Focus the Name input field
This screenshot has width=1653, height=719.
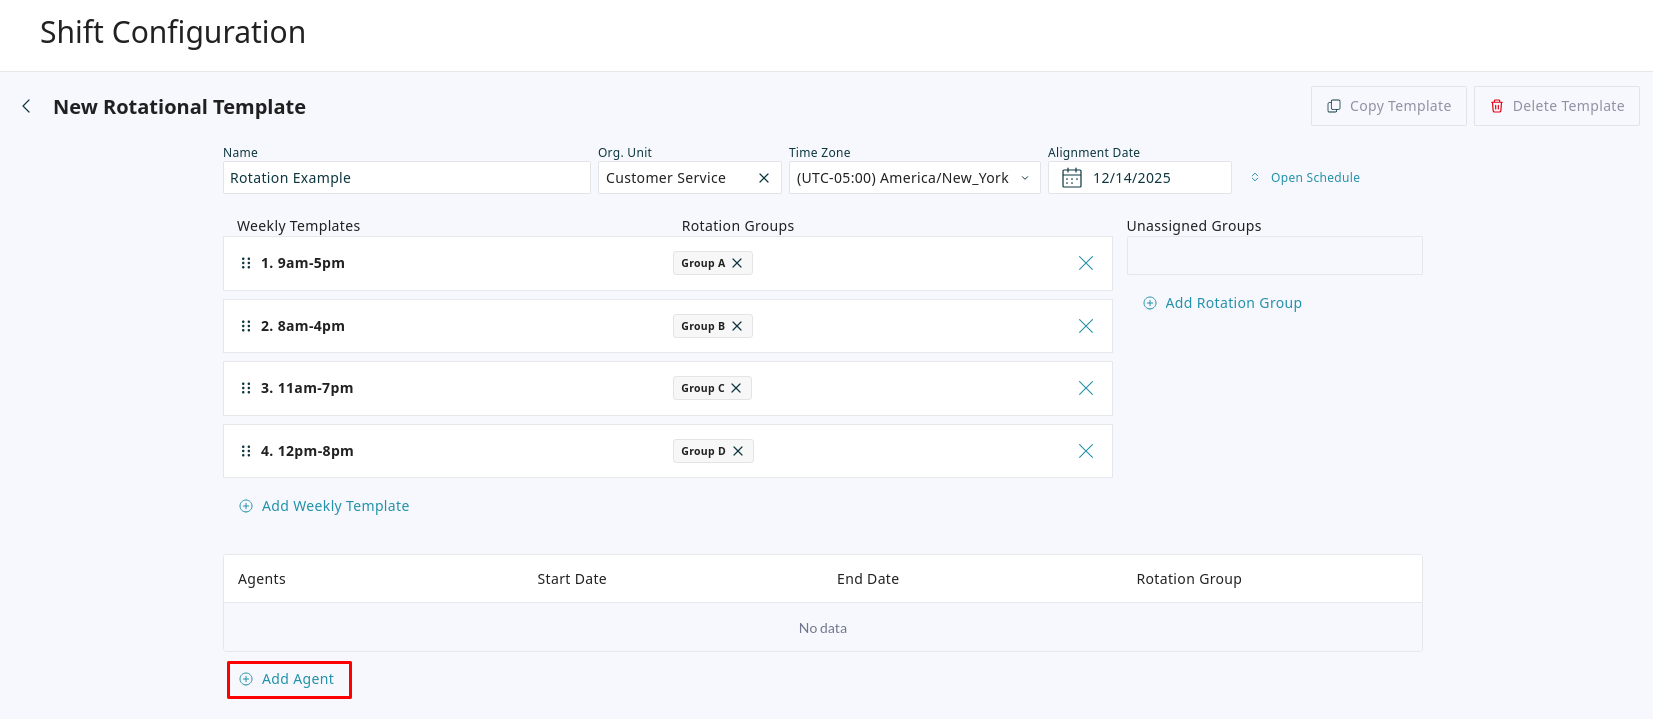click(x=406, y=178)
